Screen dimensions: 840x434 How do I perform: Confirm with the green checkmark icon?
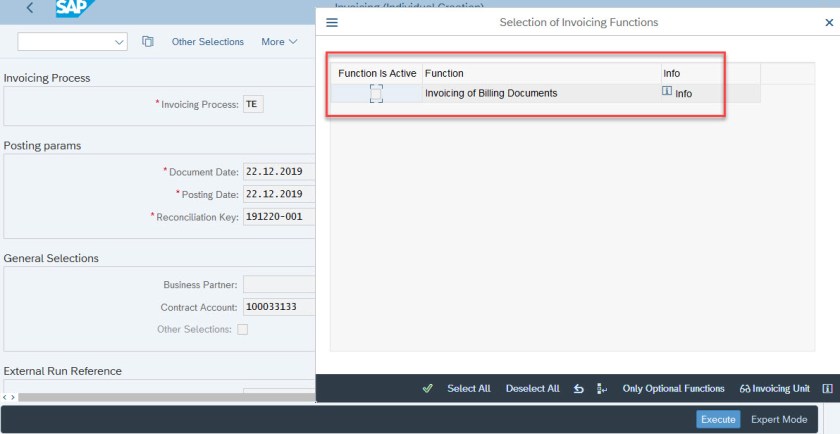point(428,388)
